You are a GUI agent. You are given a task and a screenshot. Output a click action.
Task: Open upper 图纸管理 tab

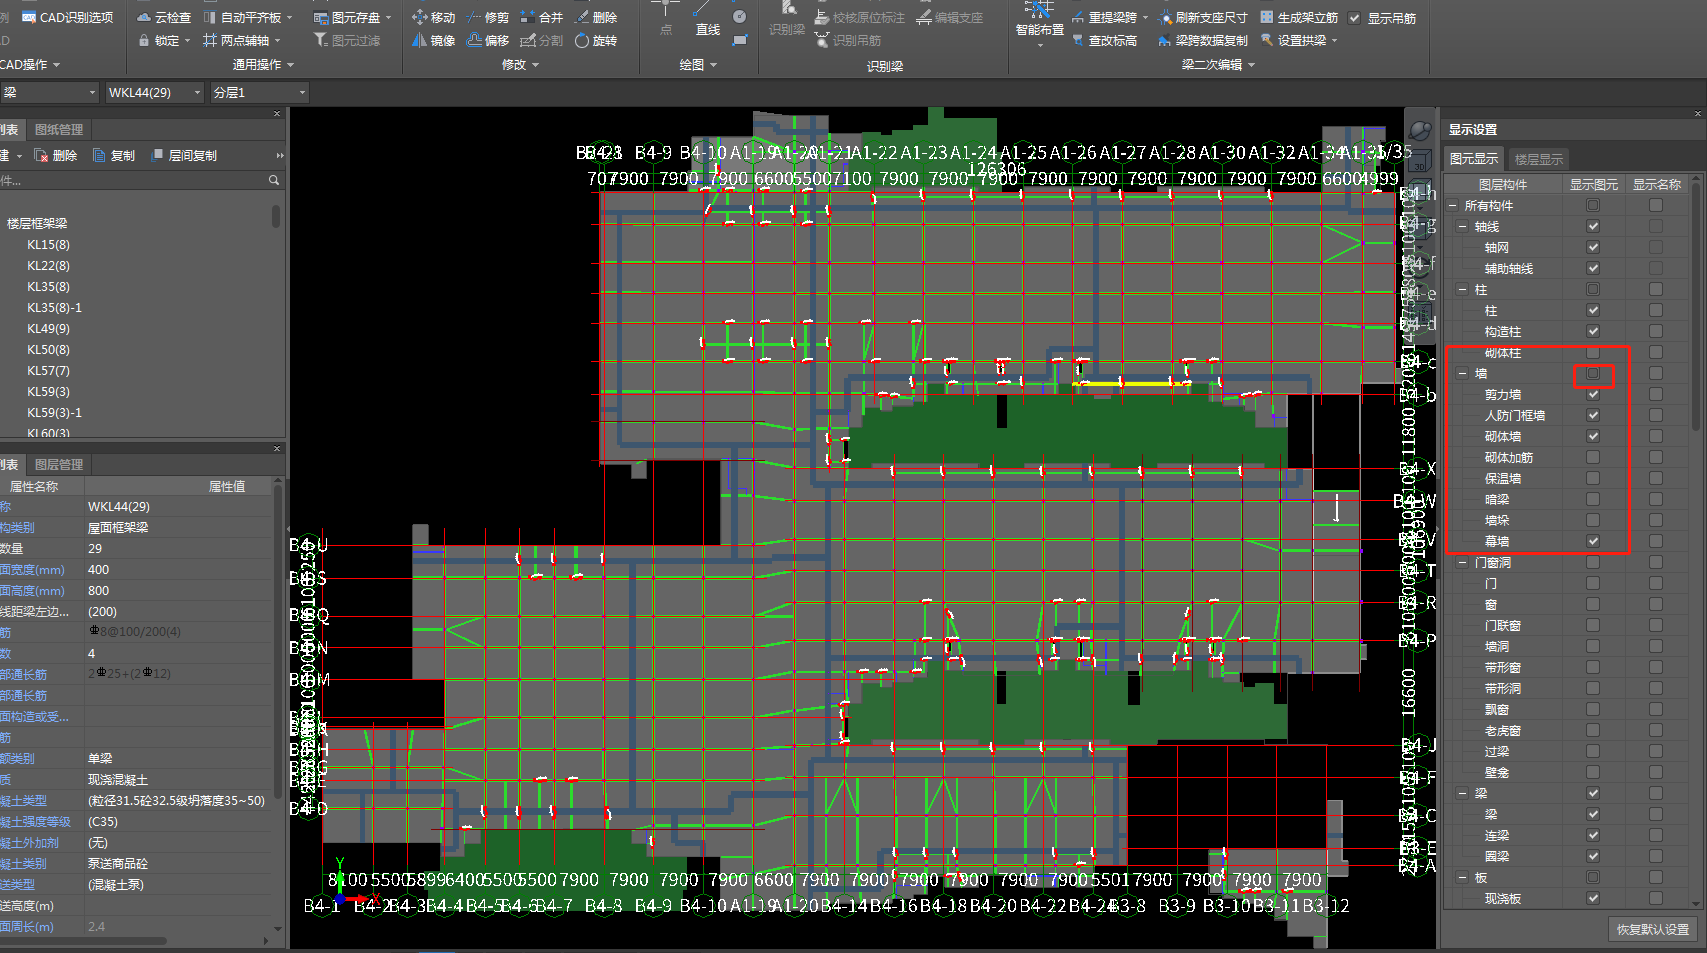coord(59,129)
